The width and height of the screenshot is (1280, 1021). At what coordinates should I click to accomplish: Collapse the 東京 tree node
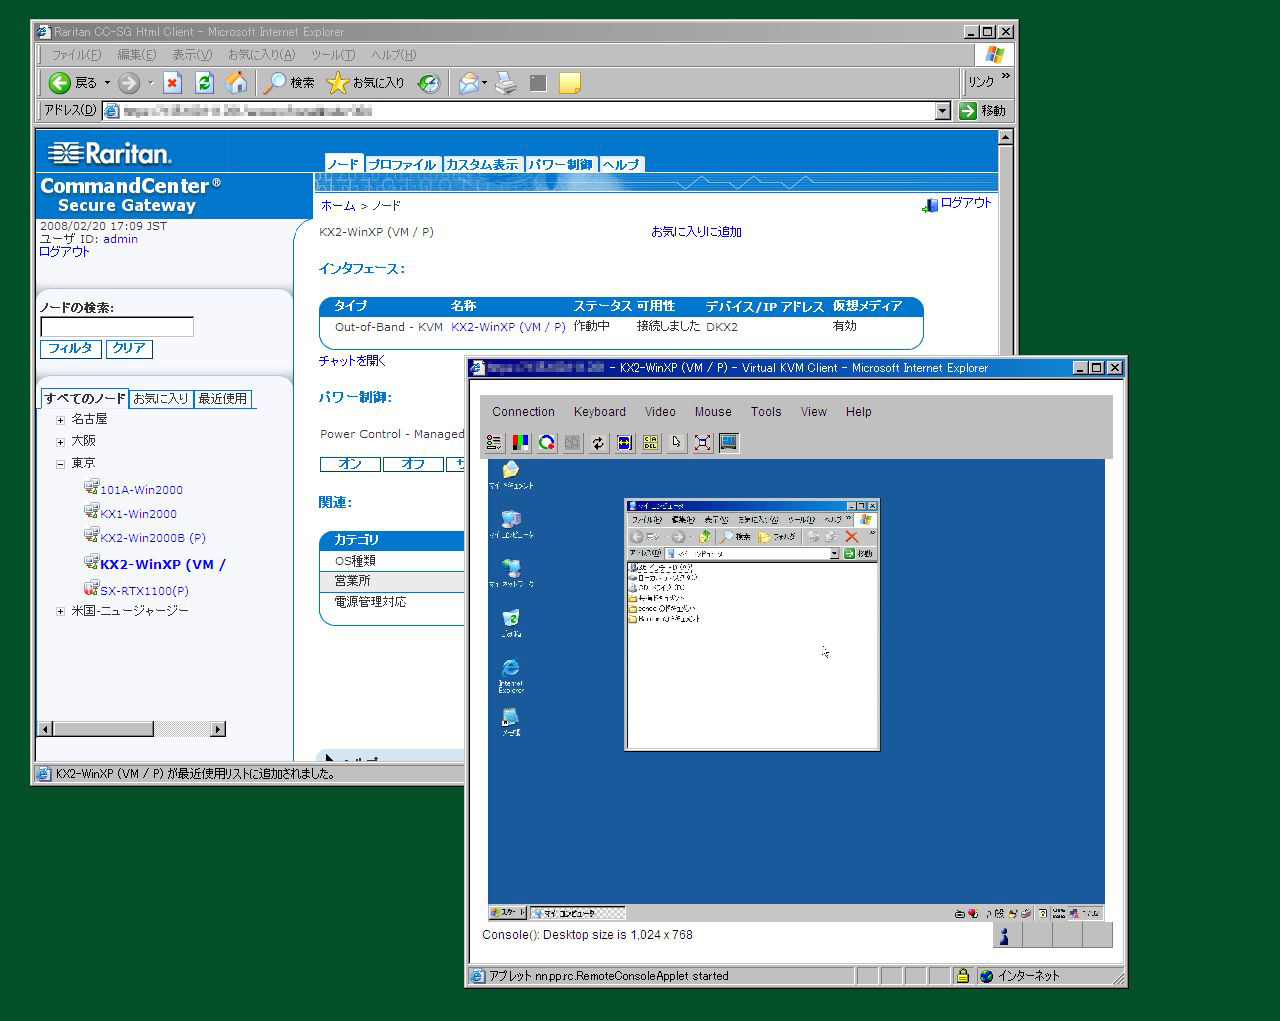click(60, 464)
